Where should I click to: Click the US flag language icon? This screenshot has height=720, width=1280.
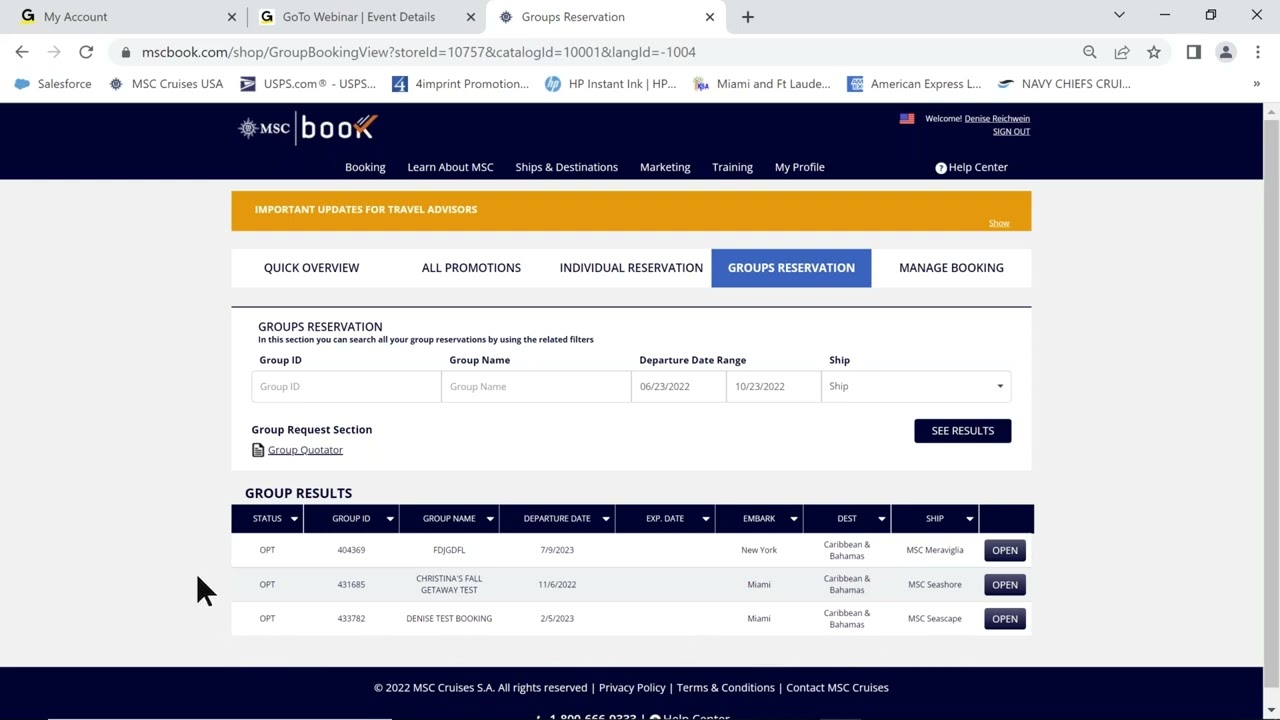[907, 118]
